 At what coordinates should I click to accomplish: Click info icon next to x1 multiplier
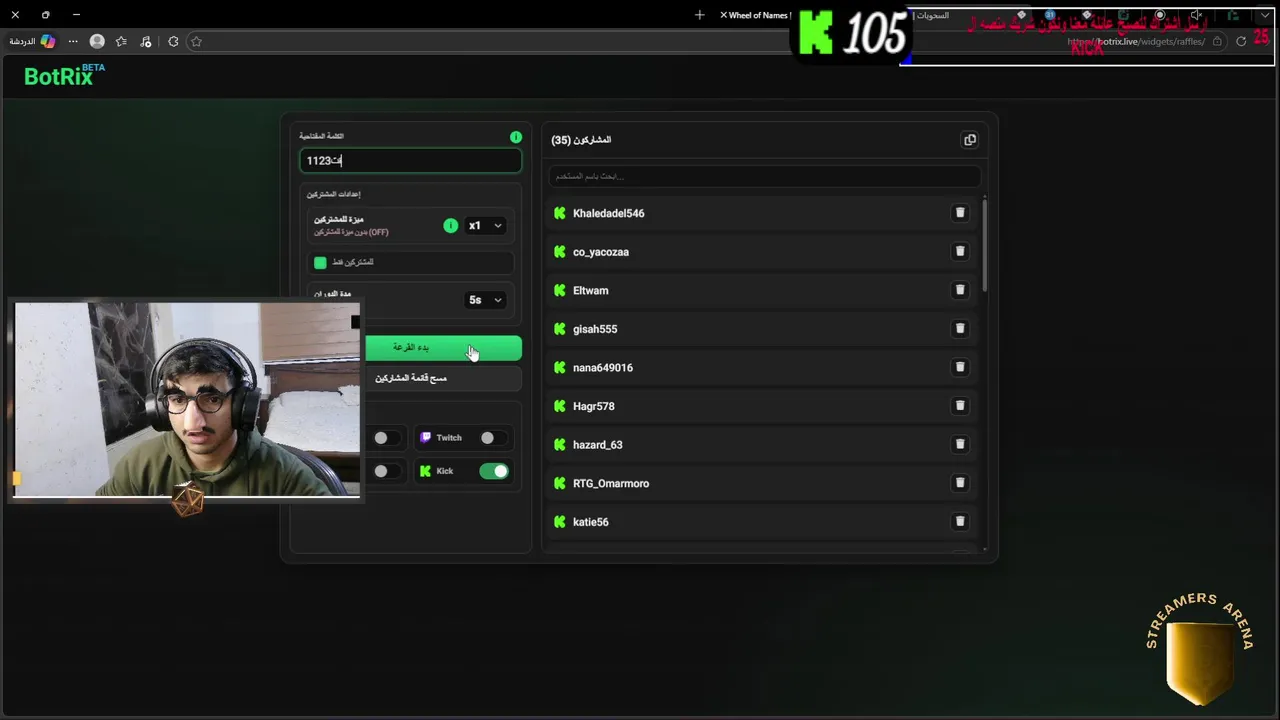450,226
